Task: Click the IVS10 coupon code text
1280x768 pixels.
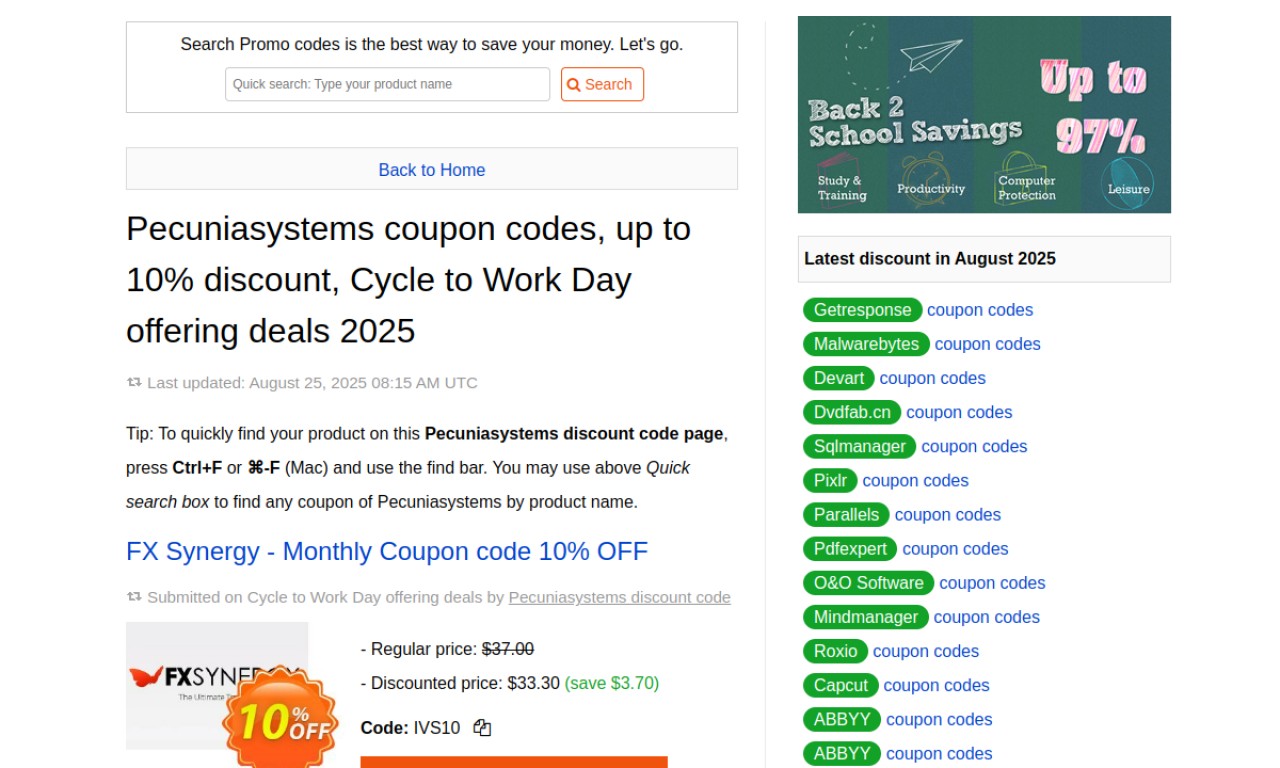Action: [x=437, y=728]
